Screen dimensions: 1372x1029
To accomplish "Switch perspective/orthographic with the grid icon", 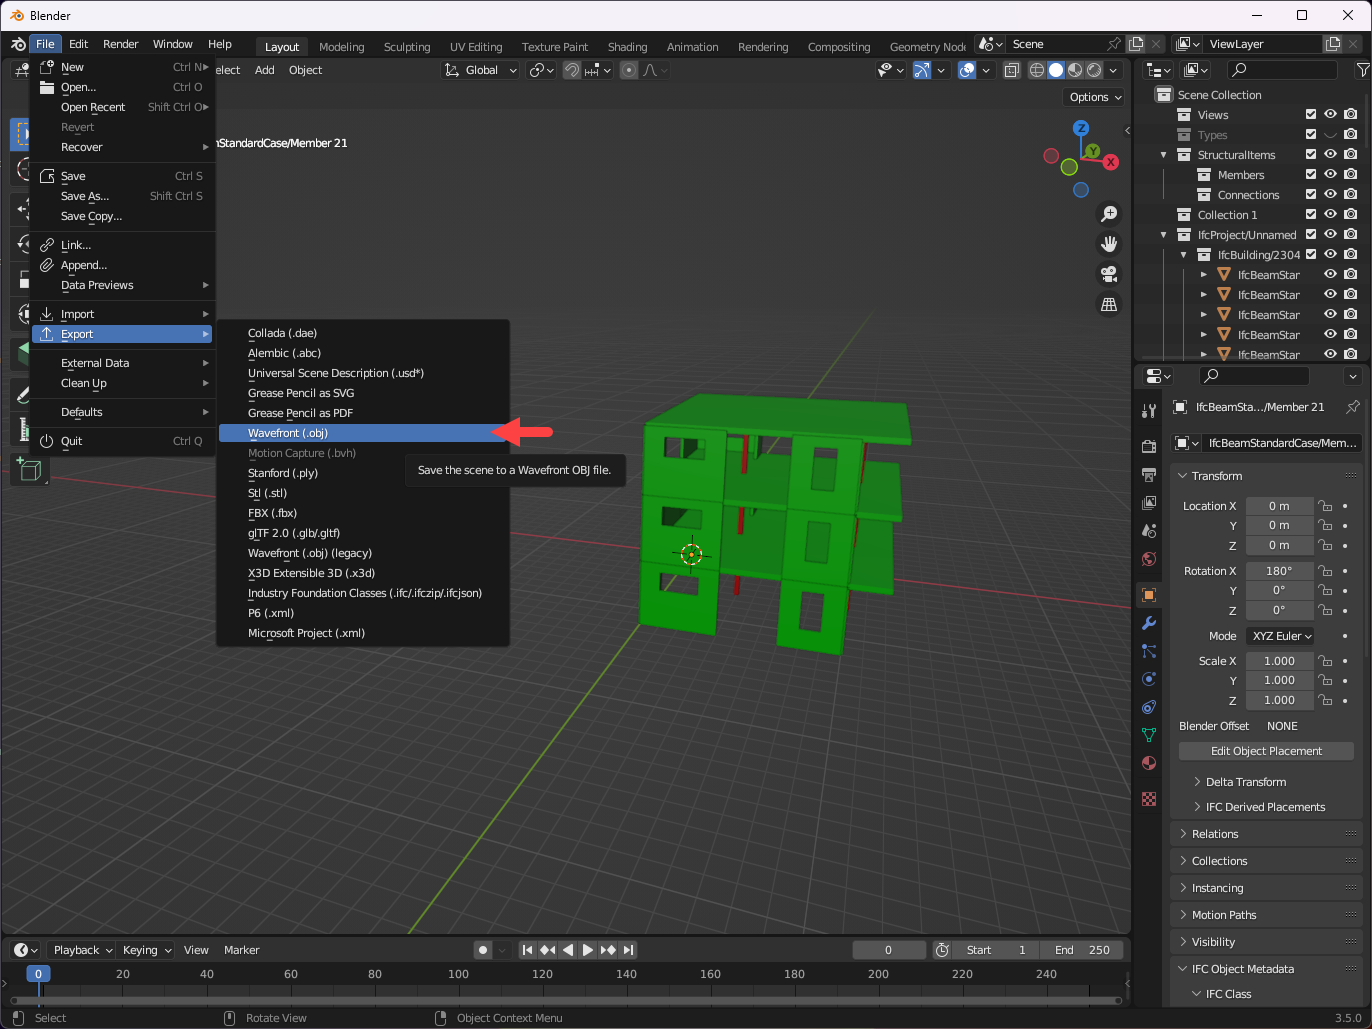I will coord(1109,304).
